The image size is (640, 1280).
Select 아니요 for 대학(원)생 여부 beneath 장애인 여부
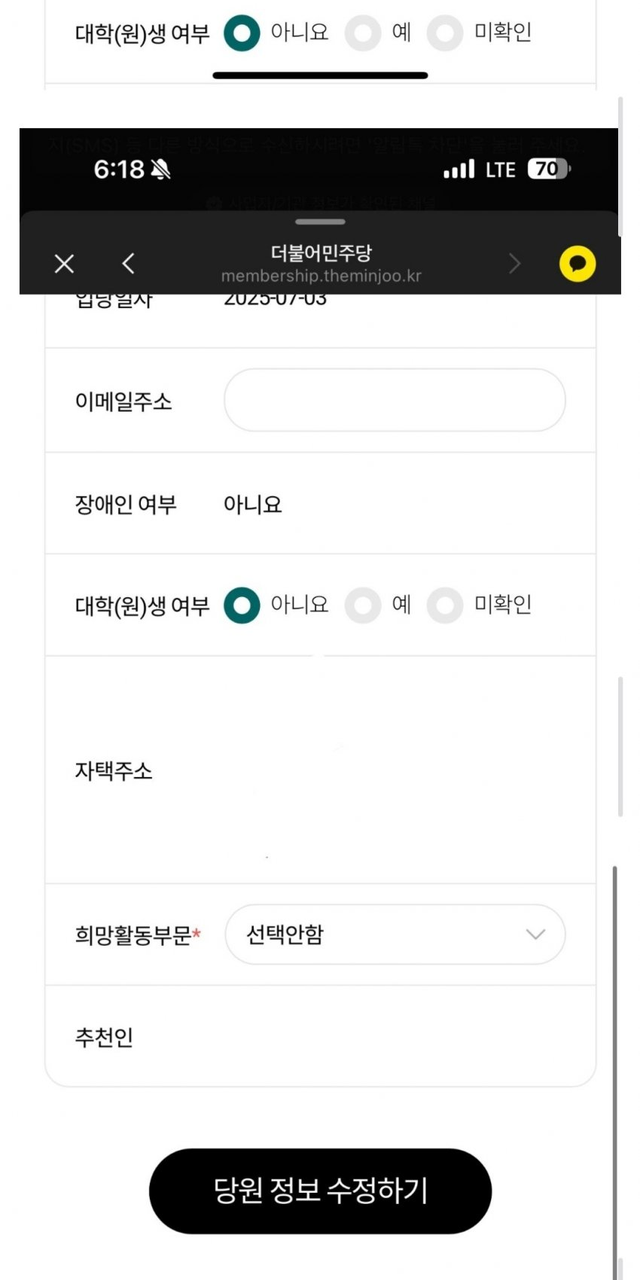click(x=242, y=605)
